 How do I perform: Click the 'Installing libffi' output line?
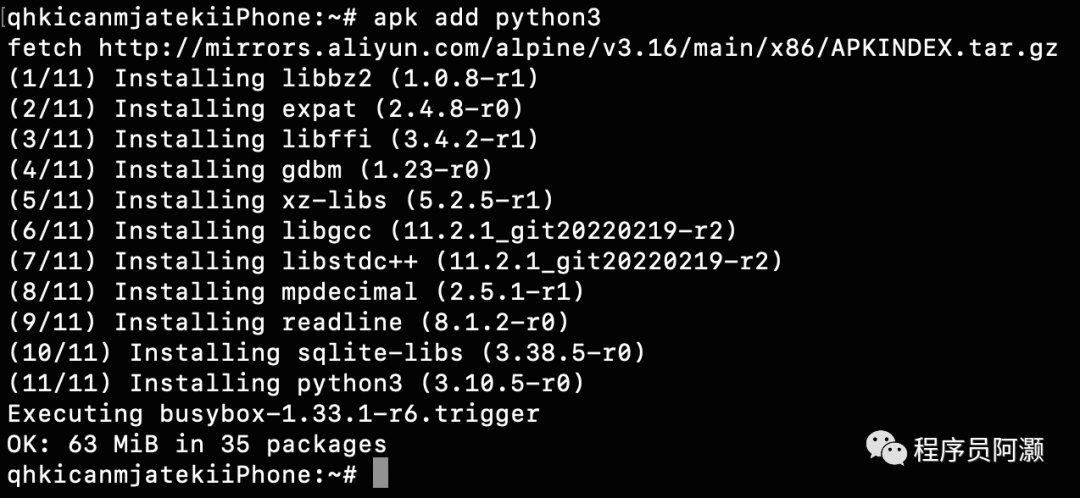tap(273, 139)
